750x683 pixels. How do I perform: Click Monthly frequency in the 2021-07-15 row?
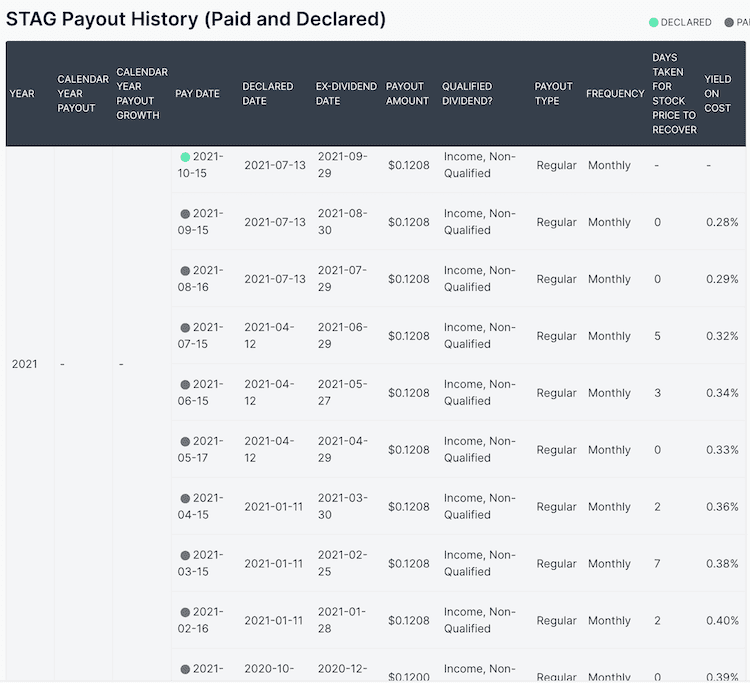pyautogui.click(x=609, y=336)
